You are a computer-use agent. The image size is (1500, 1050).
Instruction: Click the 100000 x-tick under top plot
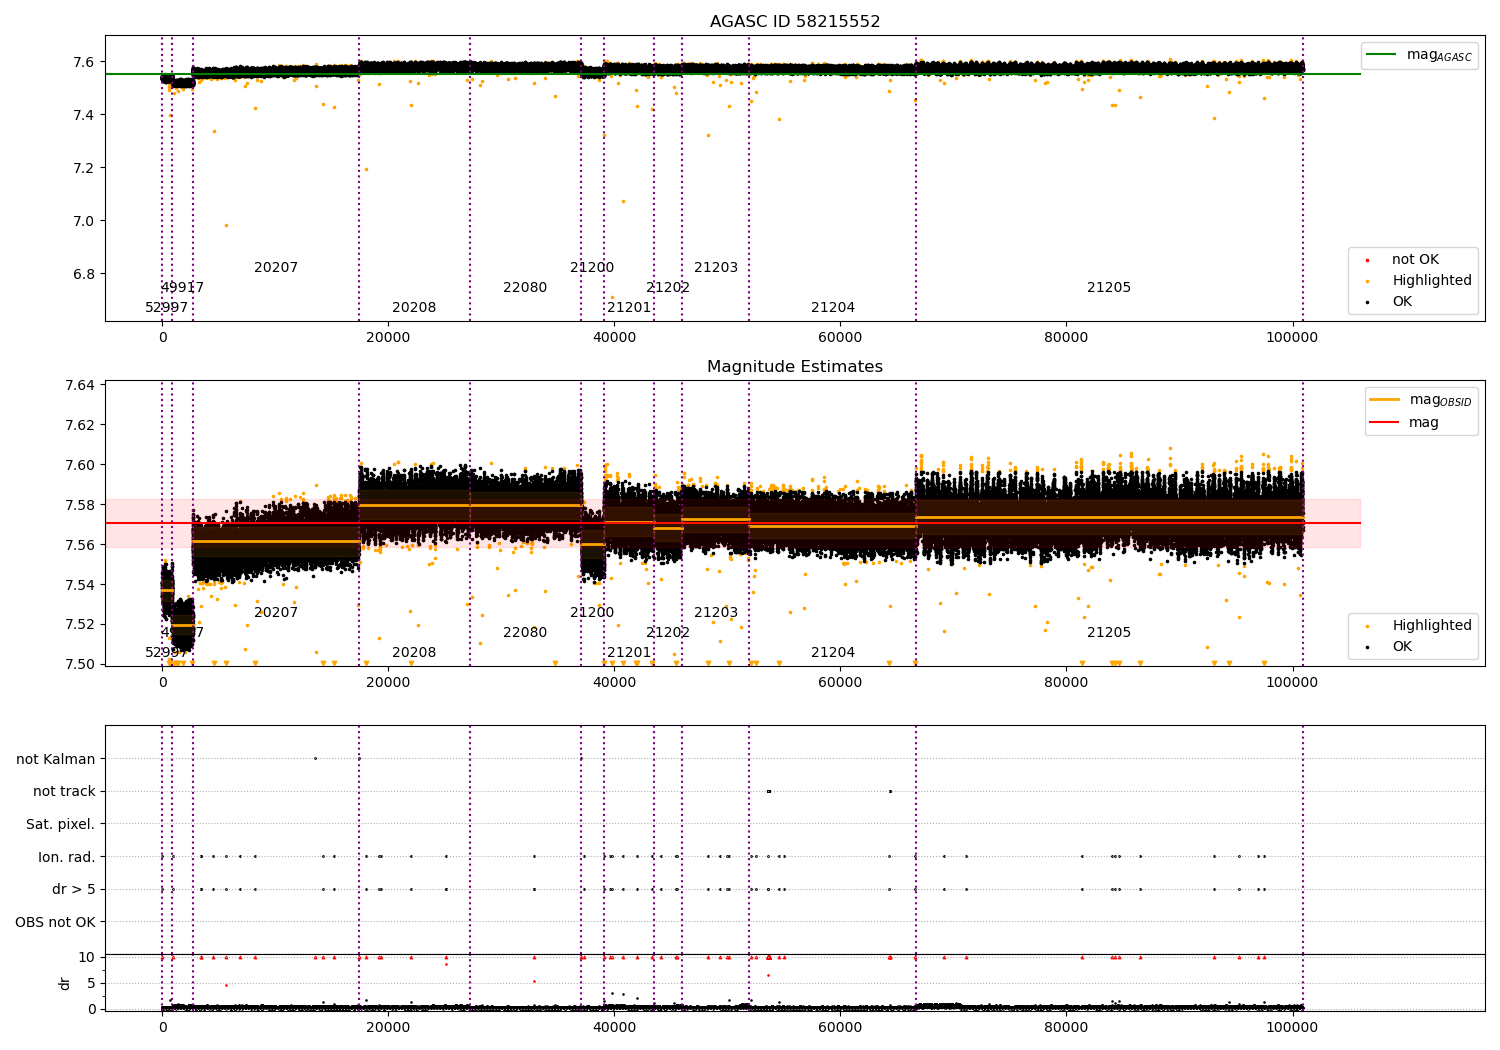pyautogui.click(x=1292, y=338)
